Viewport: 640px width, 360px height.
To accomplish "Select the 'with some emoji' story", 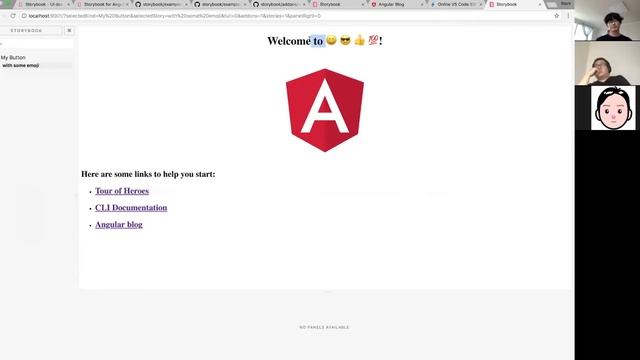I will (x=20, y=65).
